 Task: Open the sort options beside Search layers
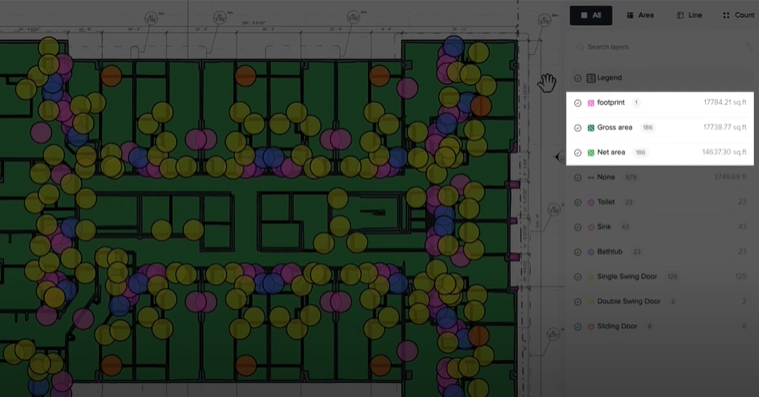tap(749, 47)
